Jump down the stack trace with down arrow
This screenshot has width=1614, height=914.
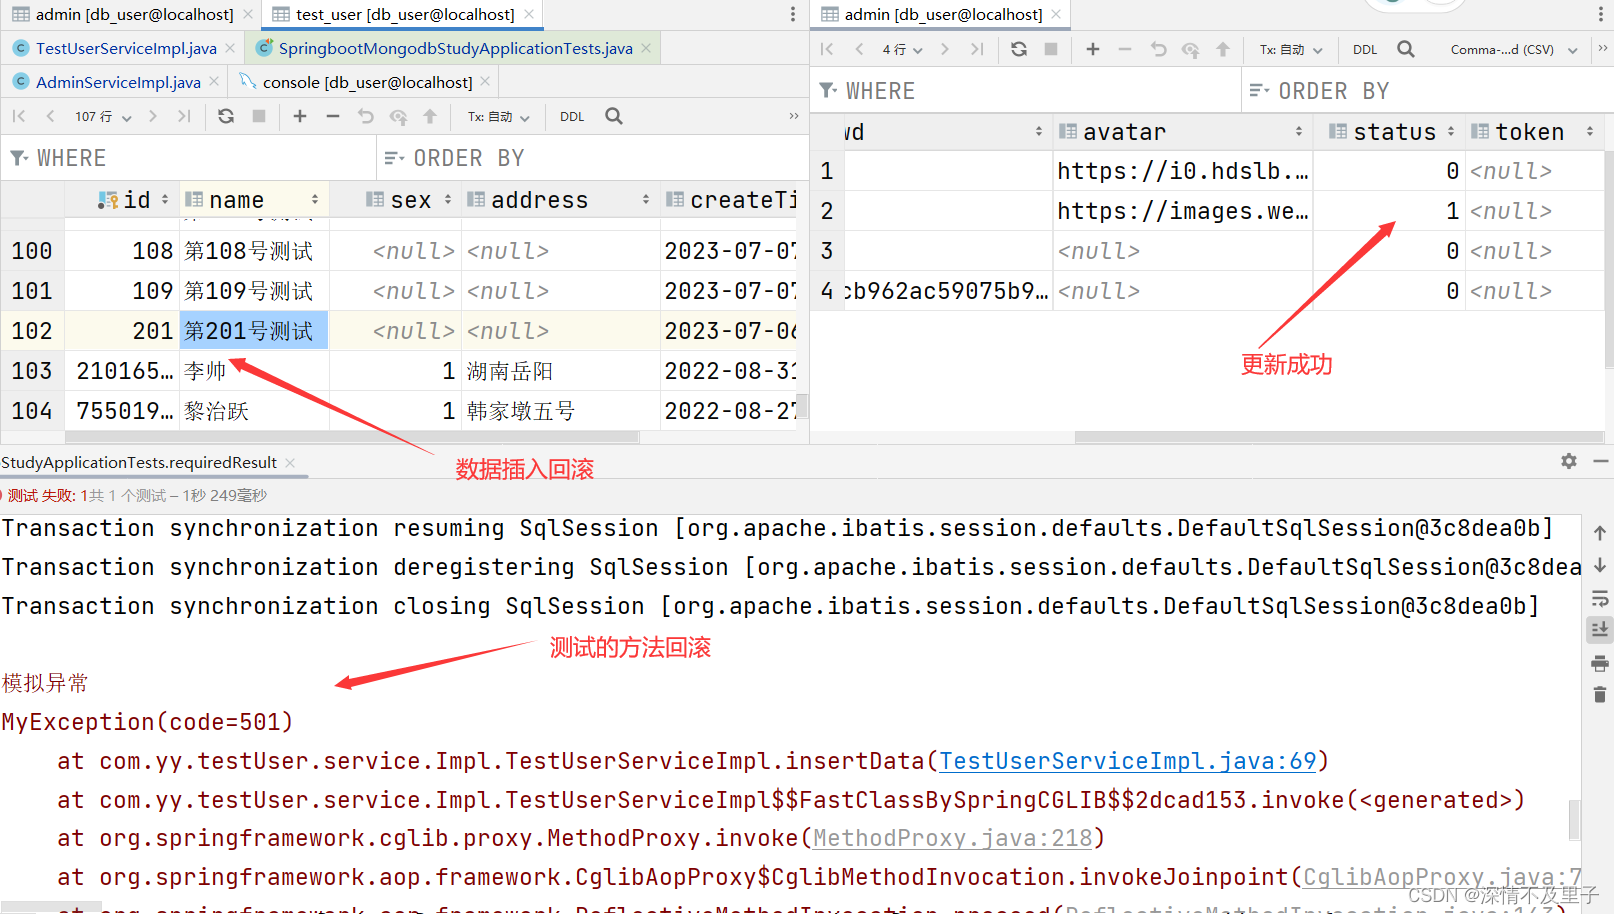(1600, 565)
